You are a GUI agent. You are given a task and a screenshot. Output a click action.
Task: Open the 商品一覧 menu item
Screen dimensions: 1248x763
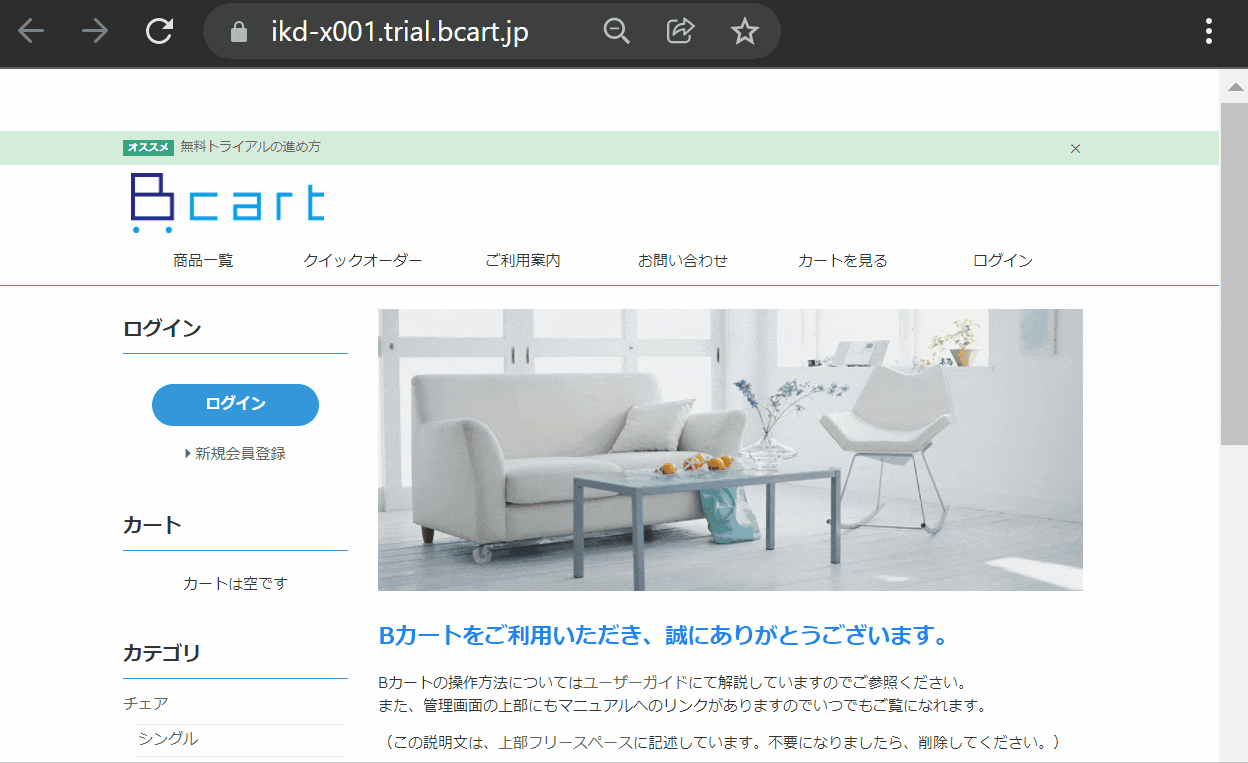203,260
